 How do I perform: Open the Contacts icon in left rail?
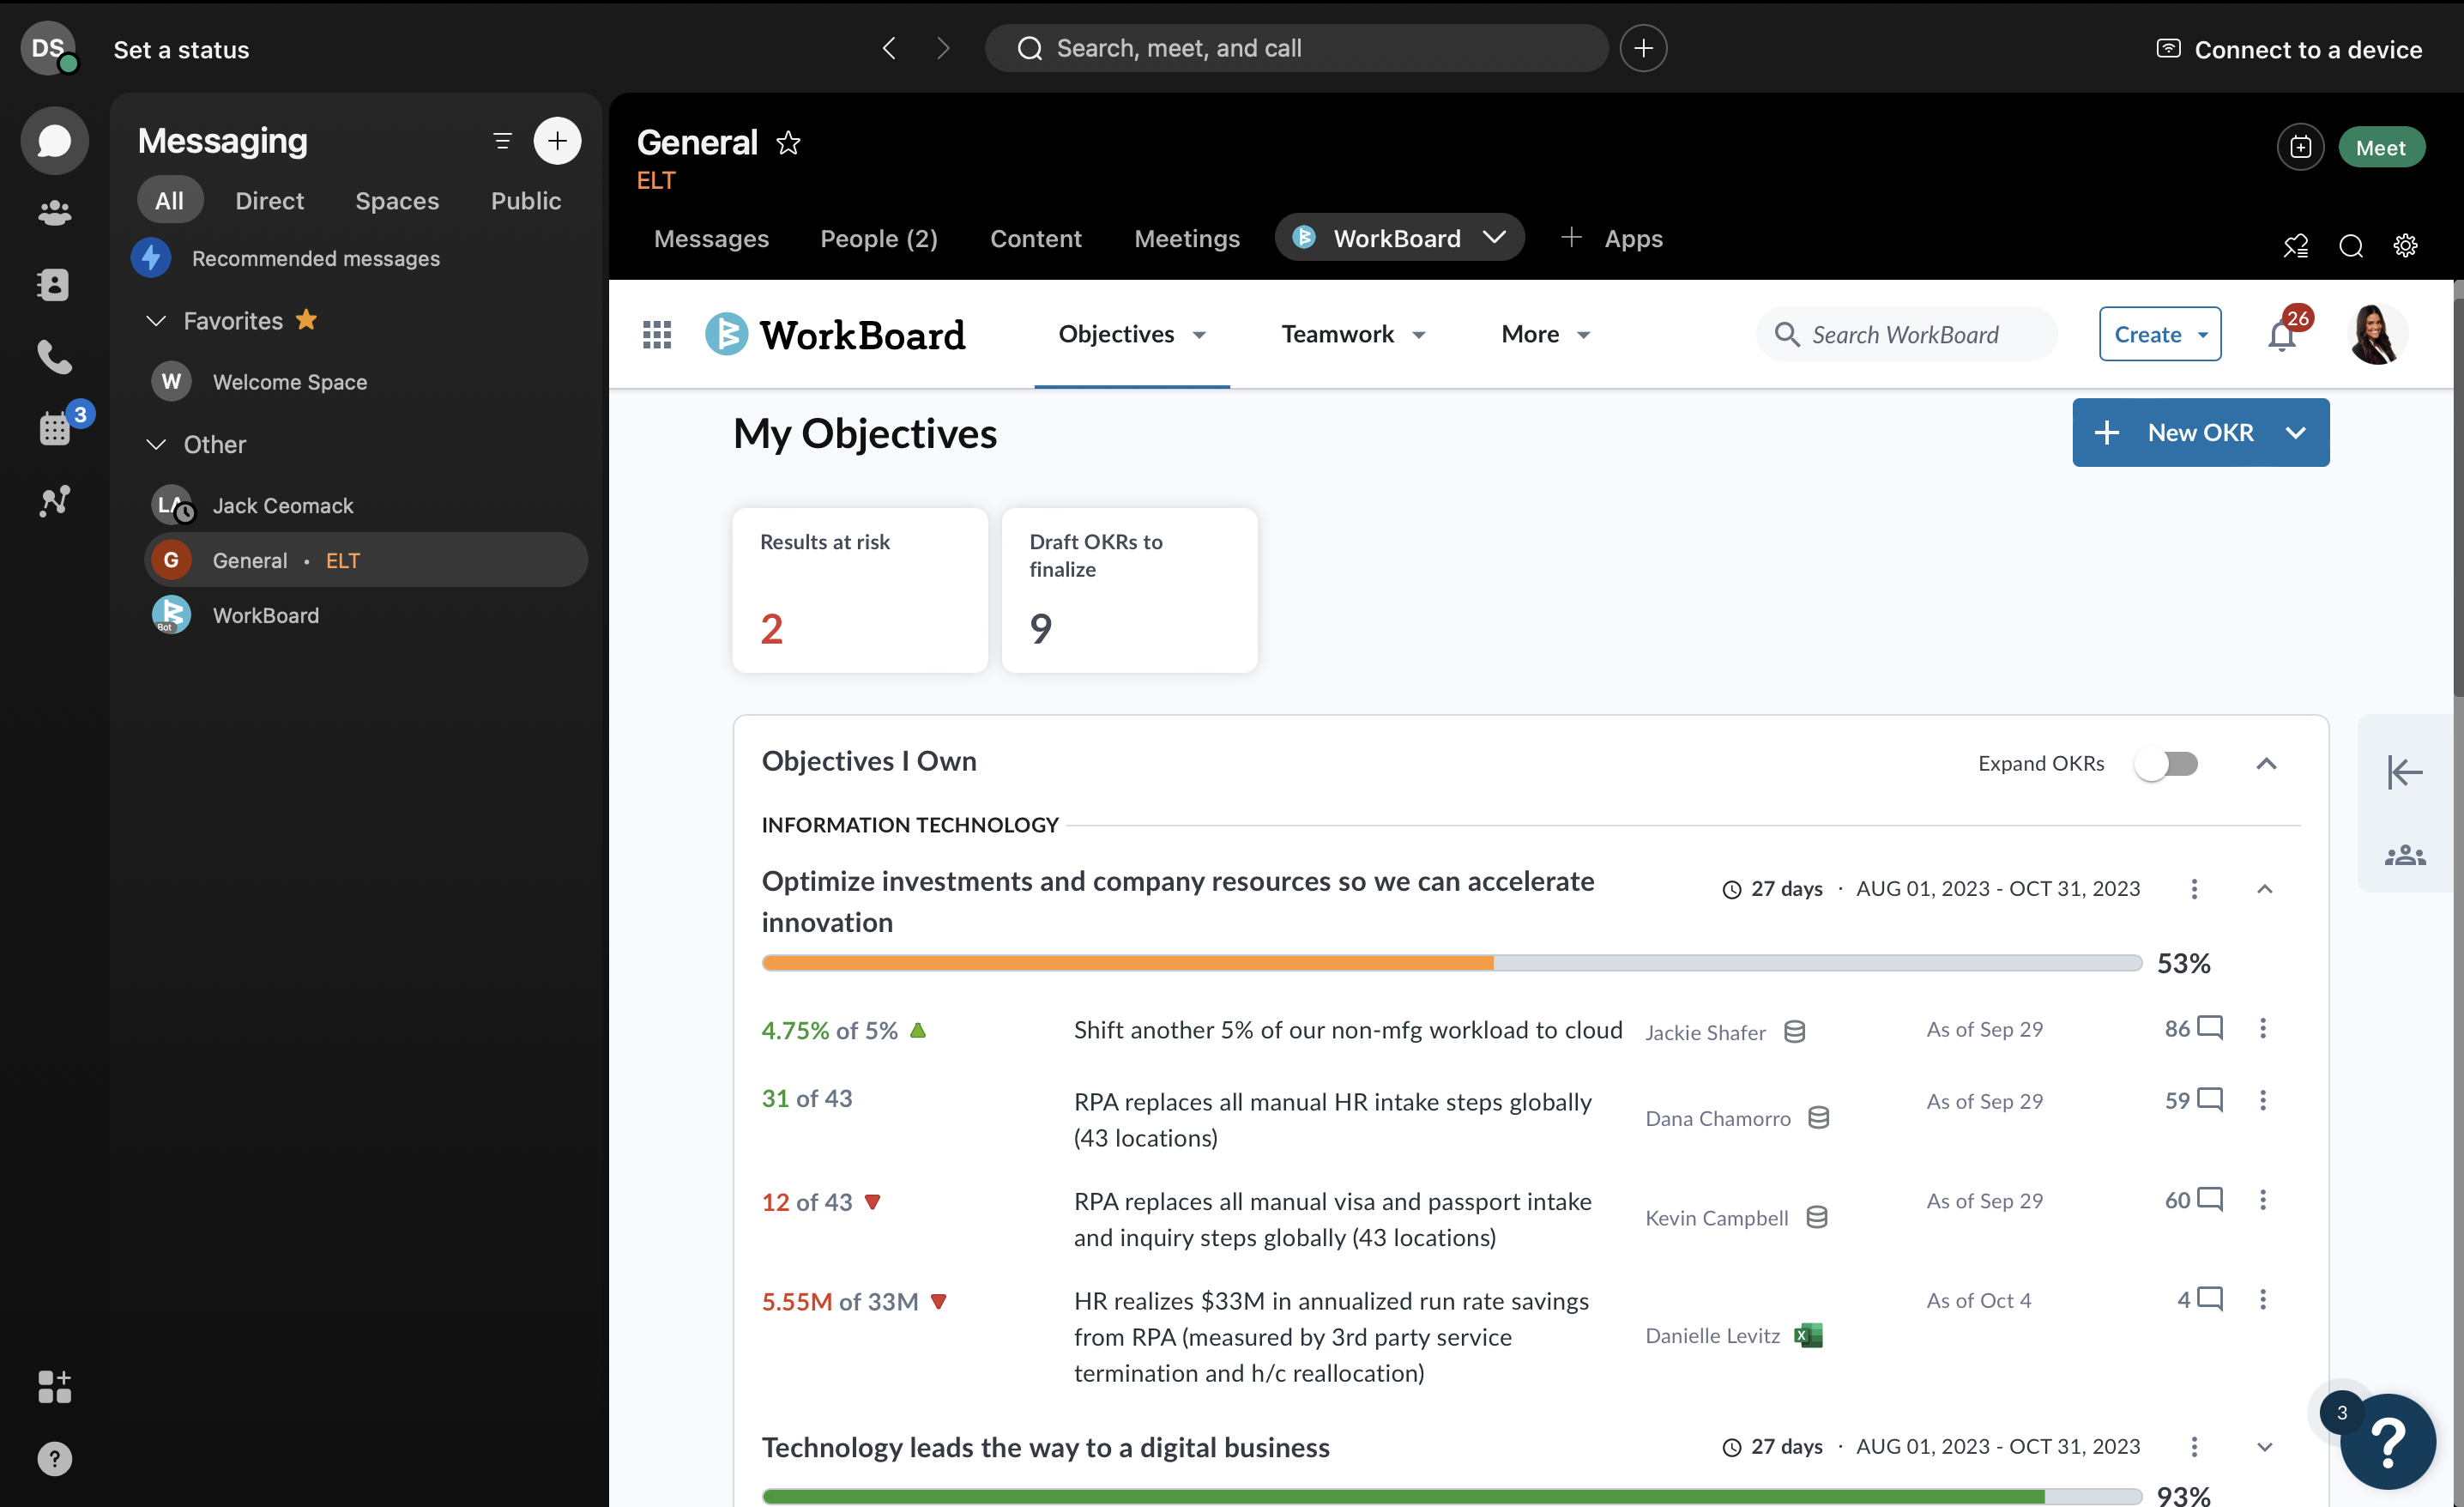point(54,285)
